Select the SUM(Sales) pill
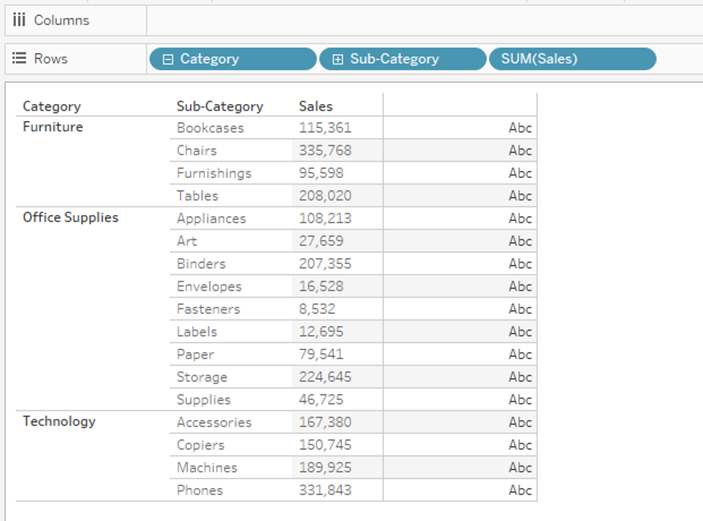Screen dimensions: 703x521 click(572, 59)
